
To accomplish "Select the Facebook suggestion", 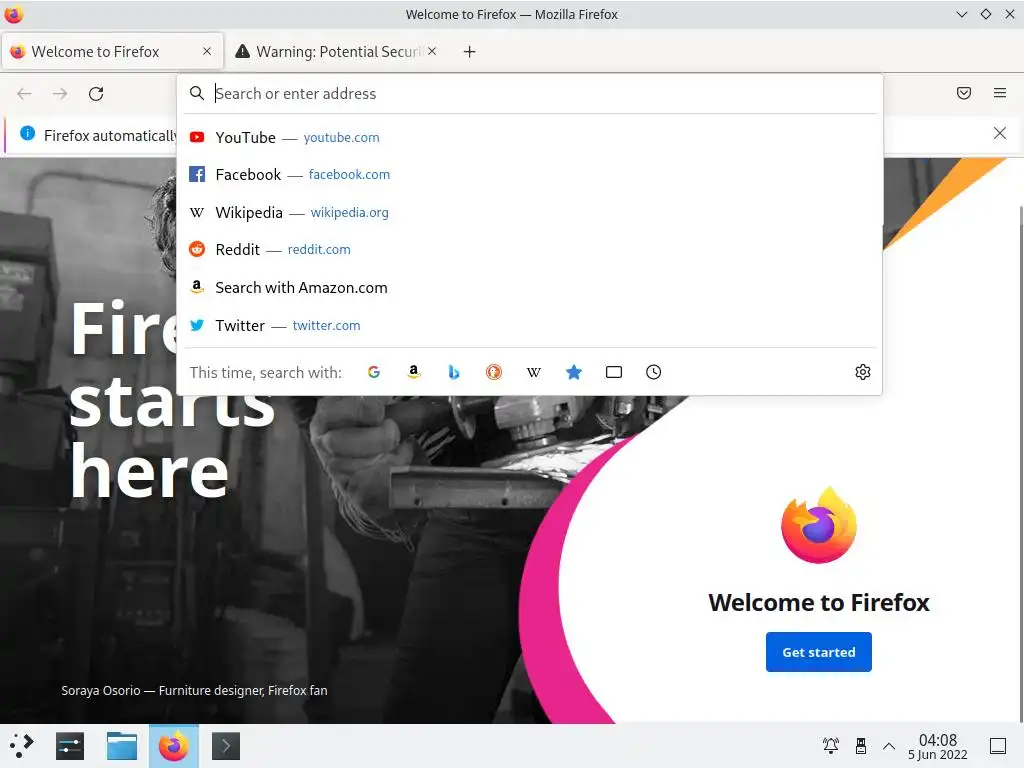I will click(x=529, y=174).
